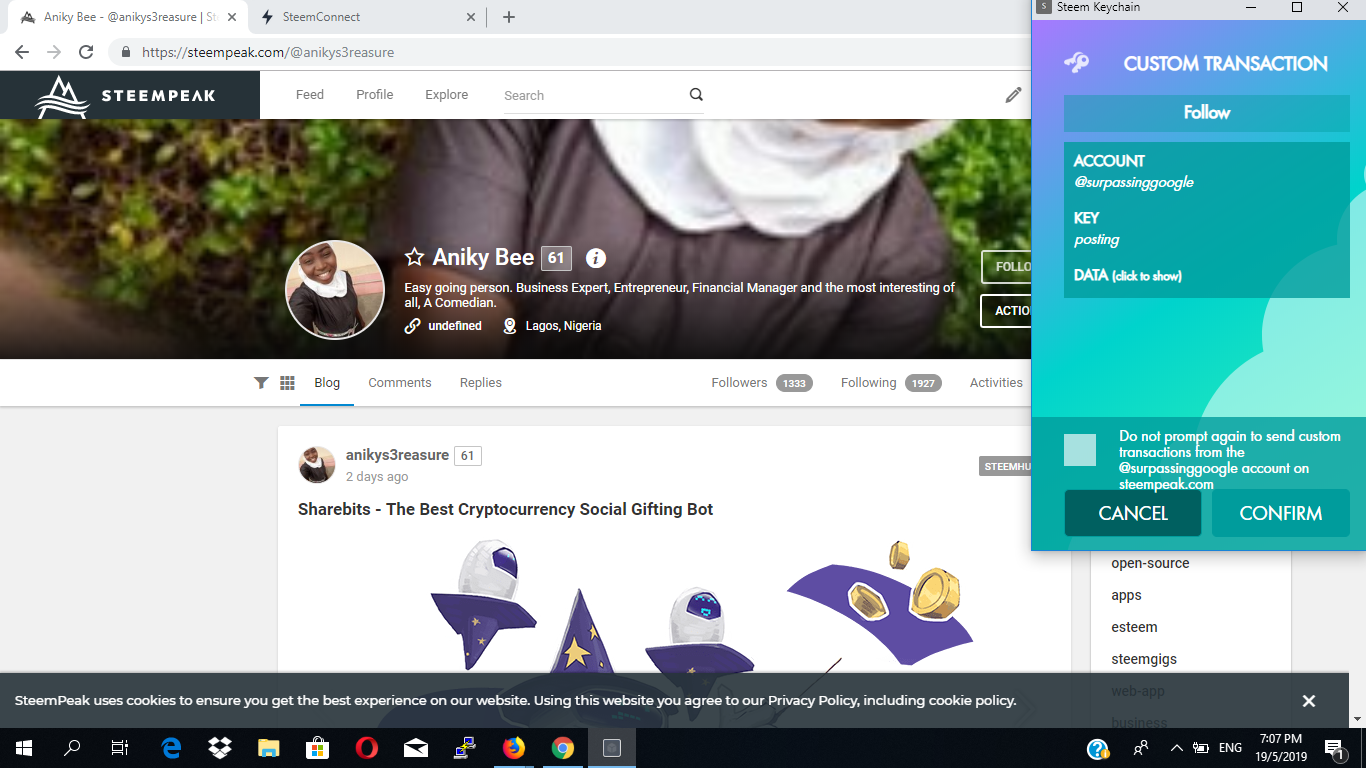The height and width of the screenshot is (768, 1366).
Task: Open the Sharebits post title
Action: 506,509
